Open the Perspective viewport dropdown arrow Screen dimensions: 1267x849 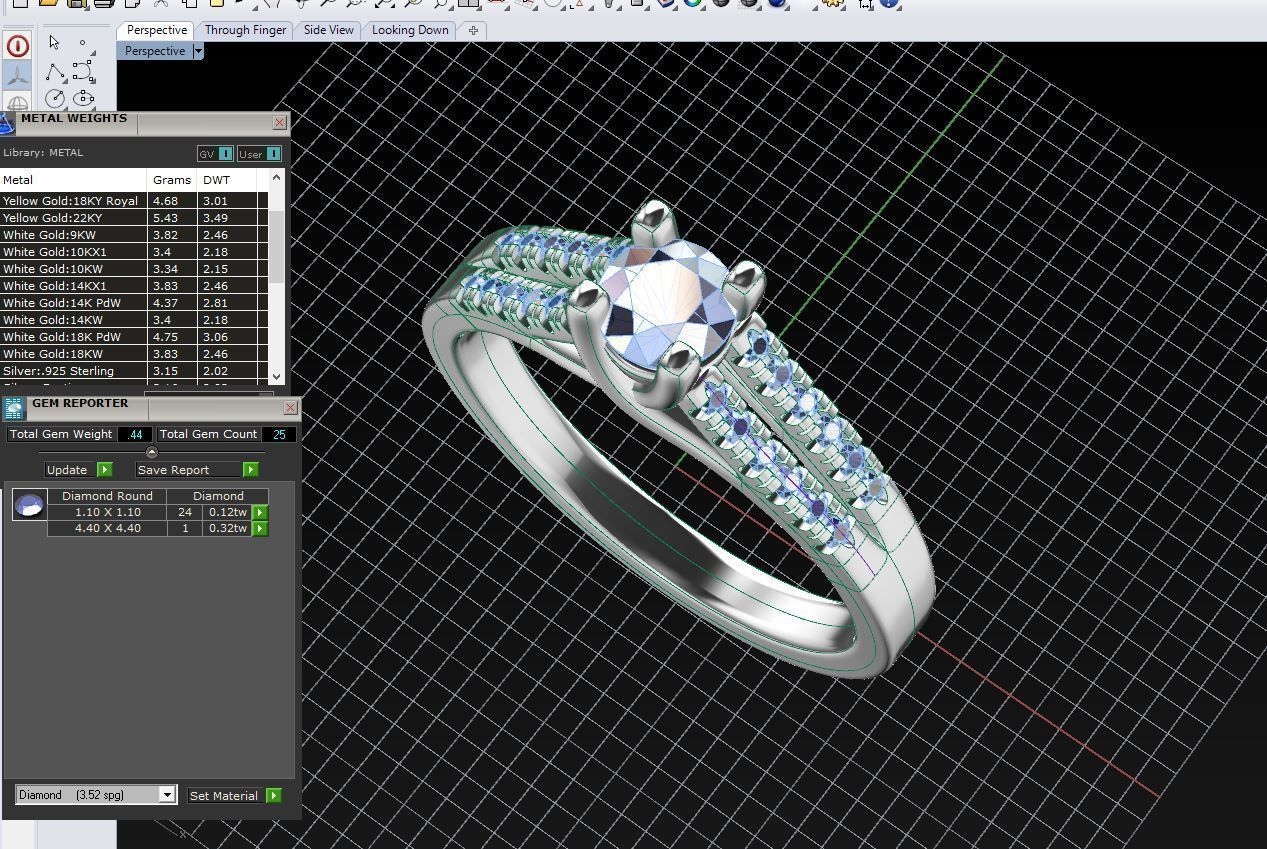[198, 51]
